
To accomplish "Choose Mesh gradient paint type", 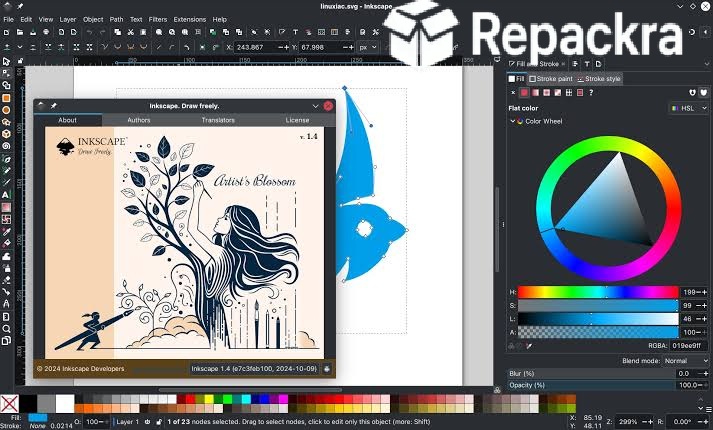I will click(x=557, y=93).
